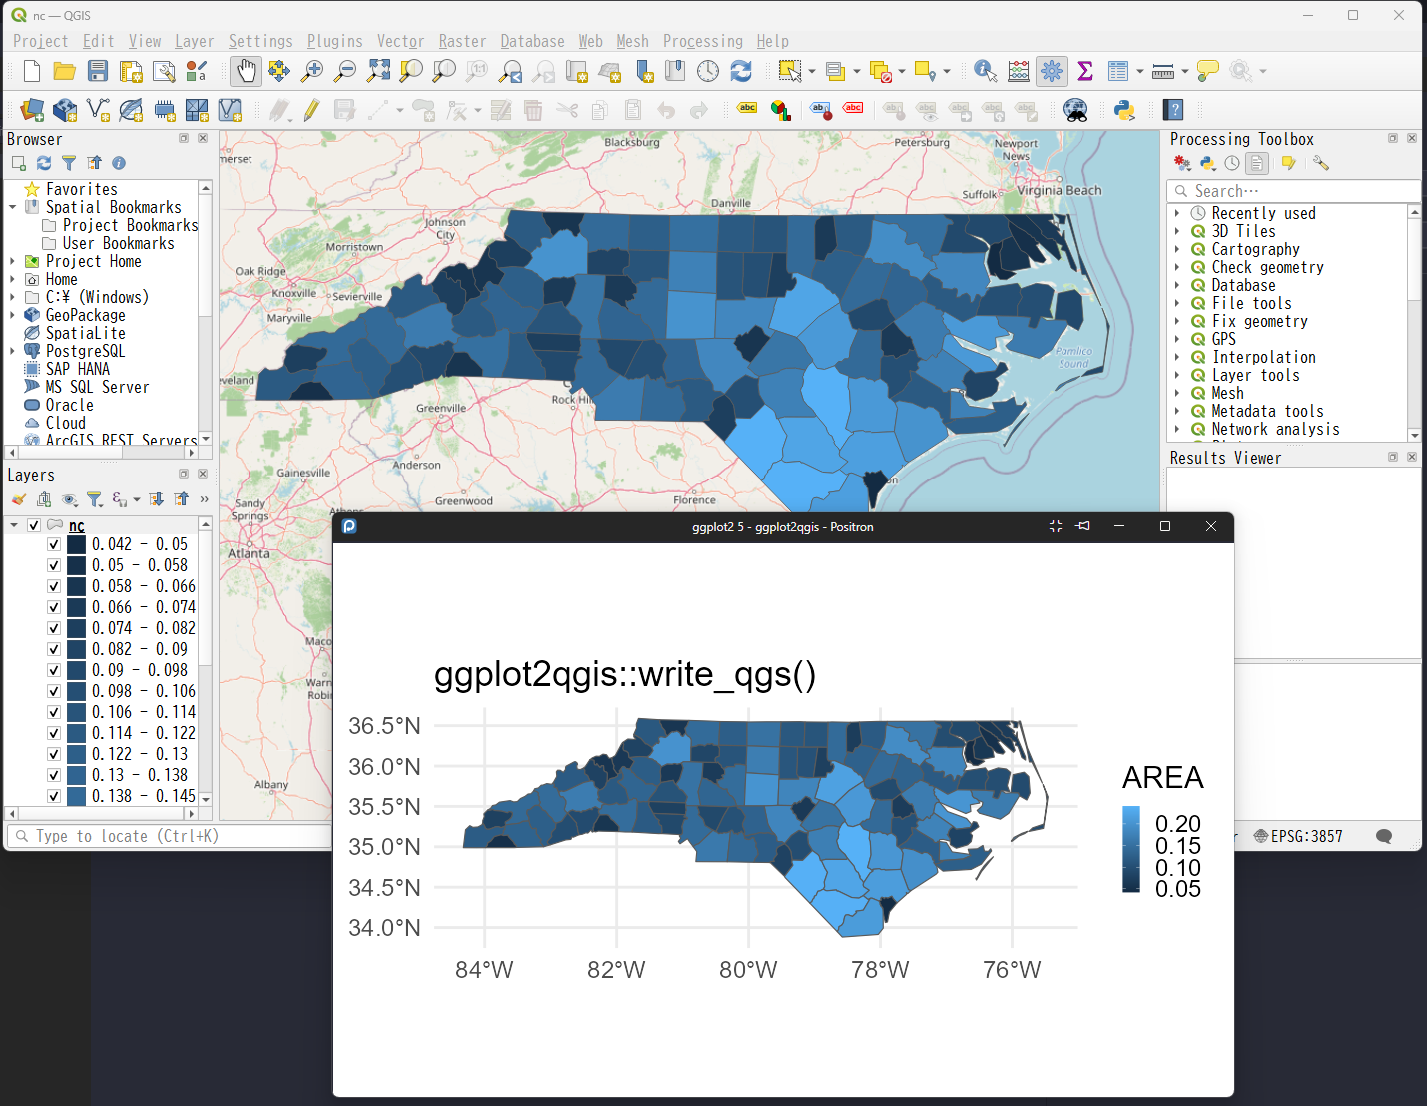Click Processing Toolbox history clock icon
The height and width of the screenshot is (1106, 1427).
(x=1232, y=163)
